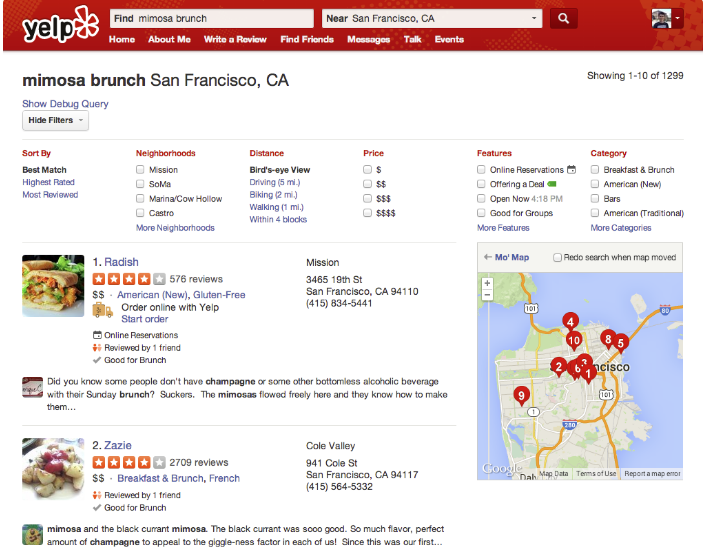Zoom out on the map

(x=487, y=295)
